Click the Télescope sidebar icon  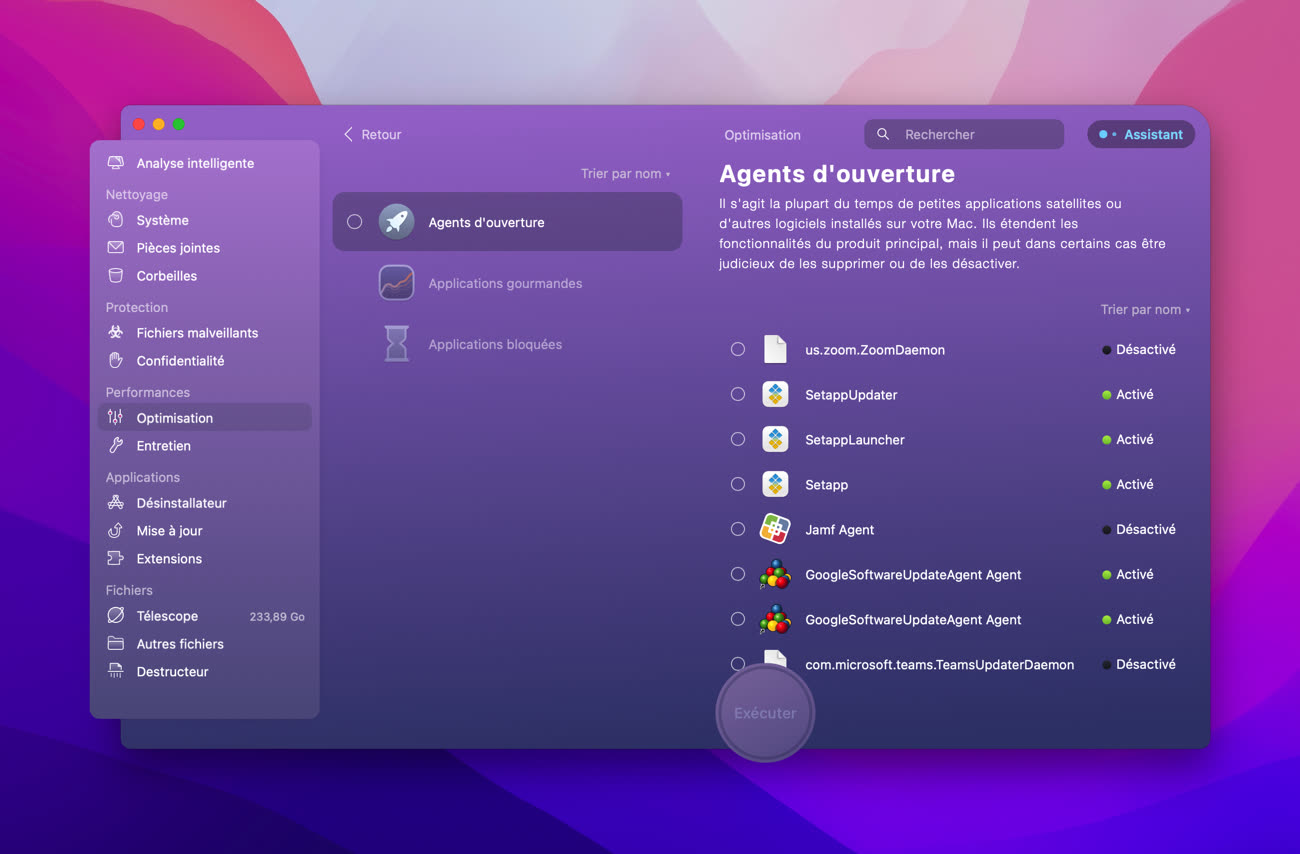click(116, 616)
